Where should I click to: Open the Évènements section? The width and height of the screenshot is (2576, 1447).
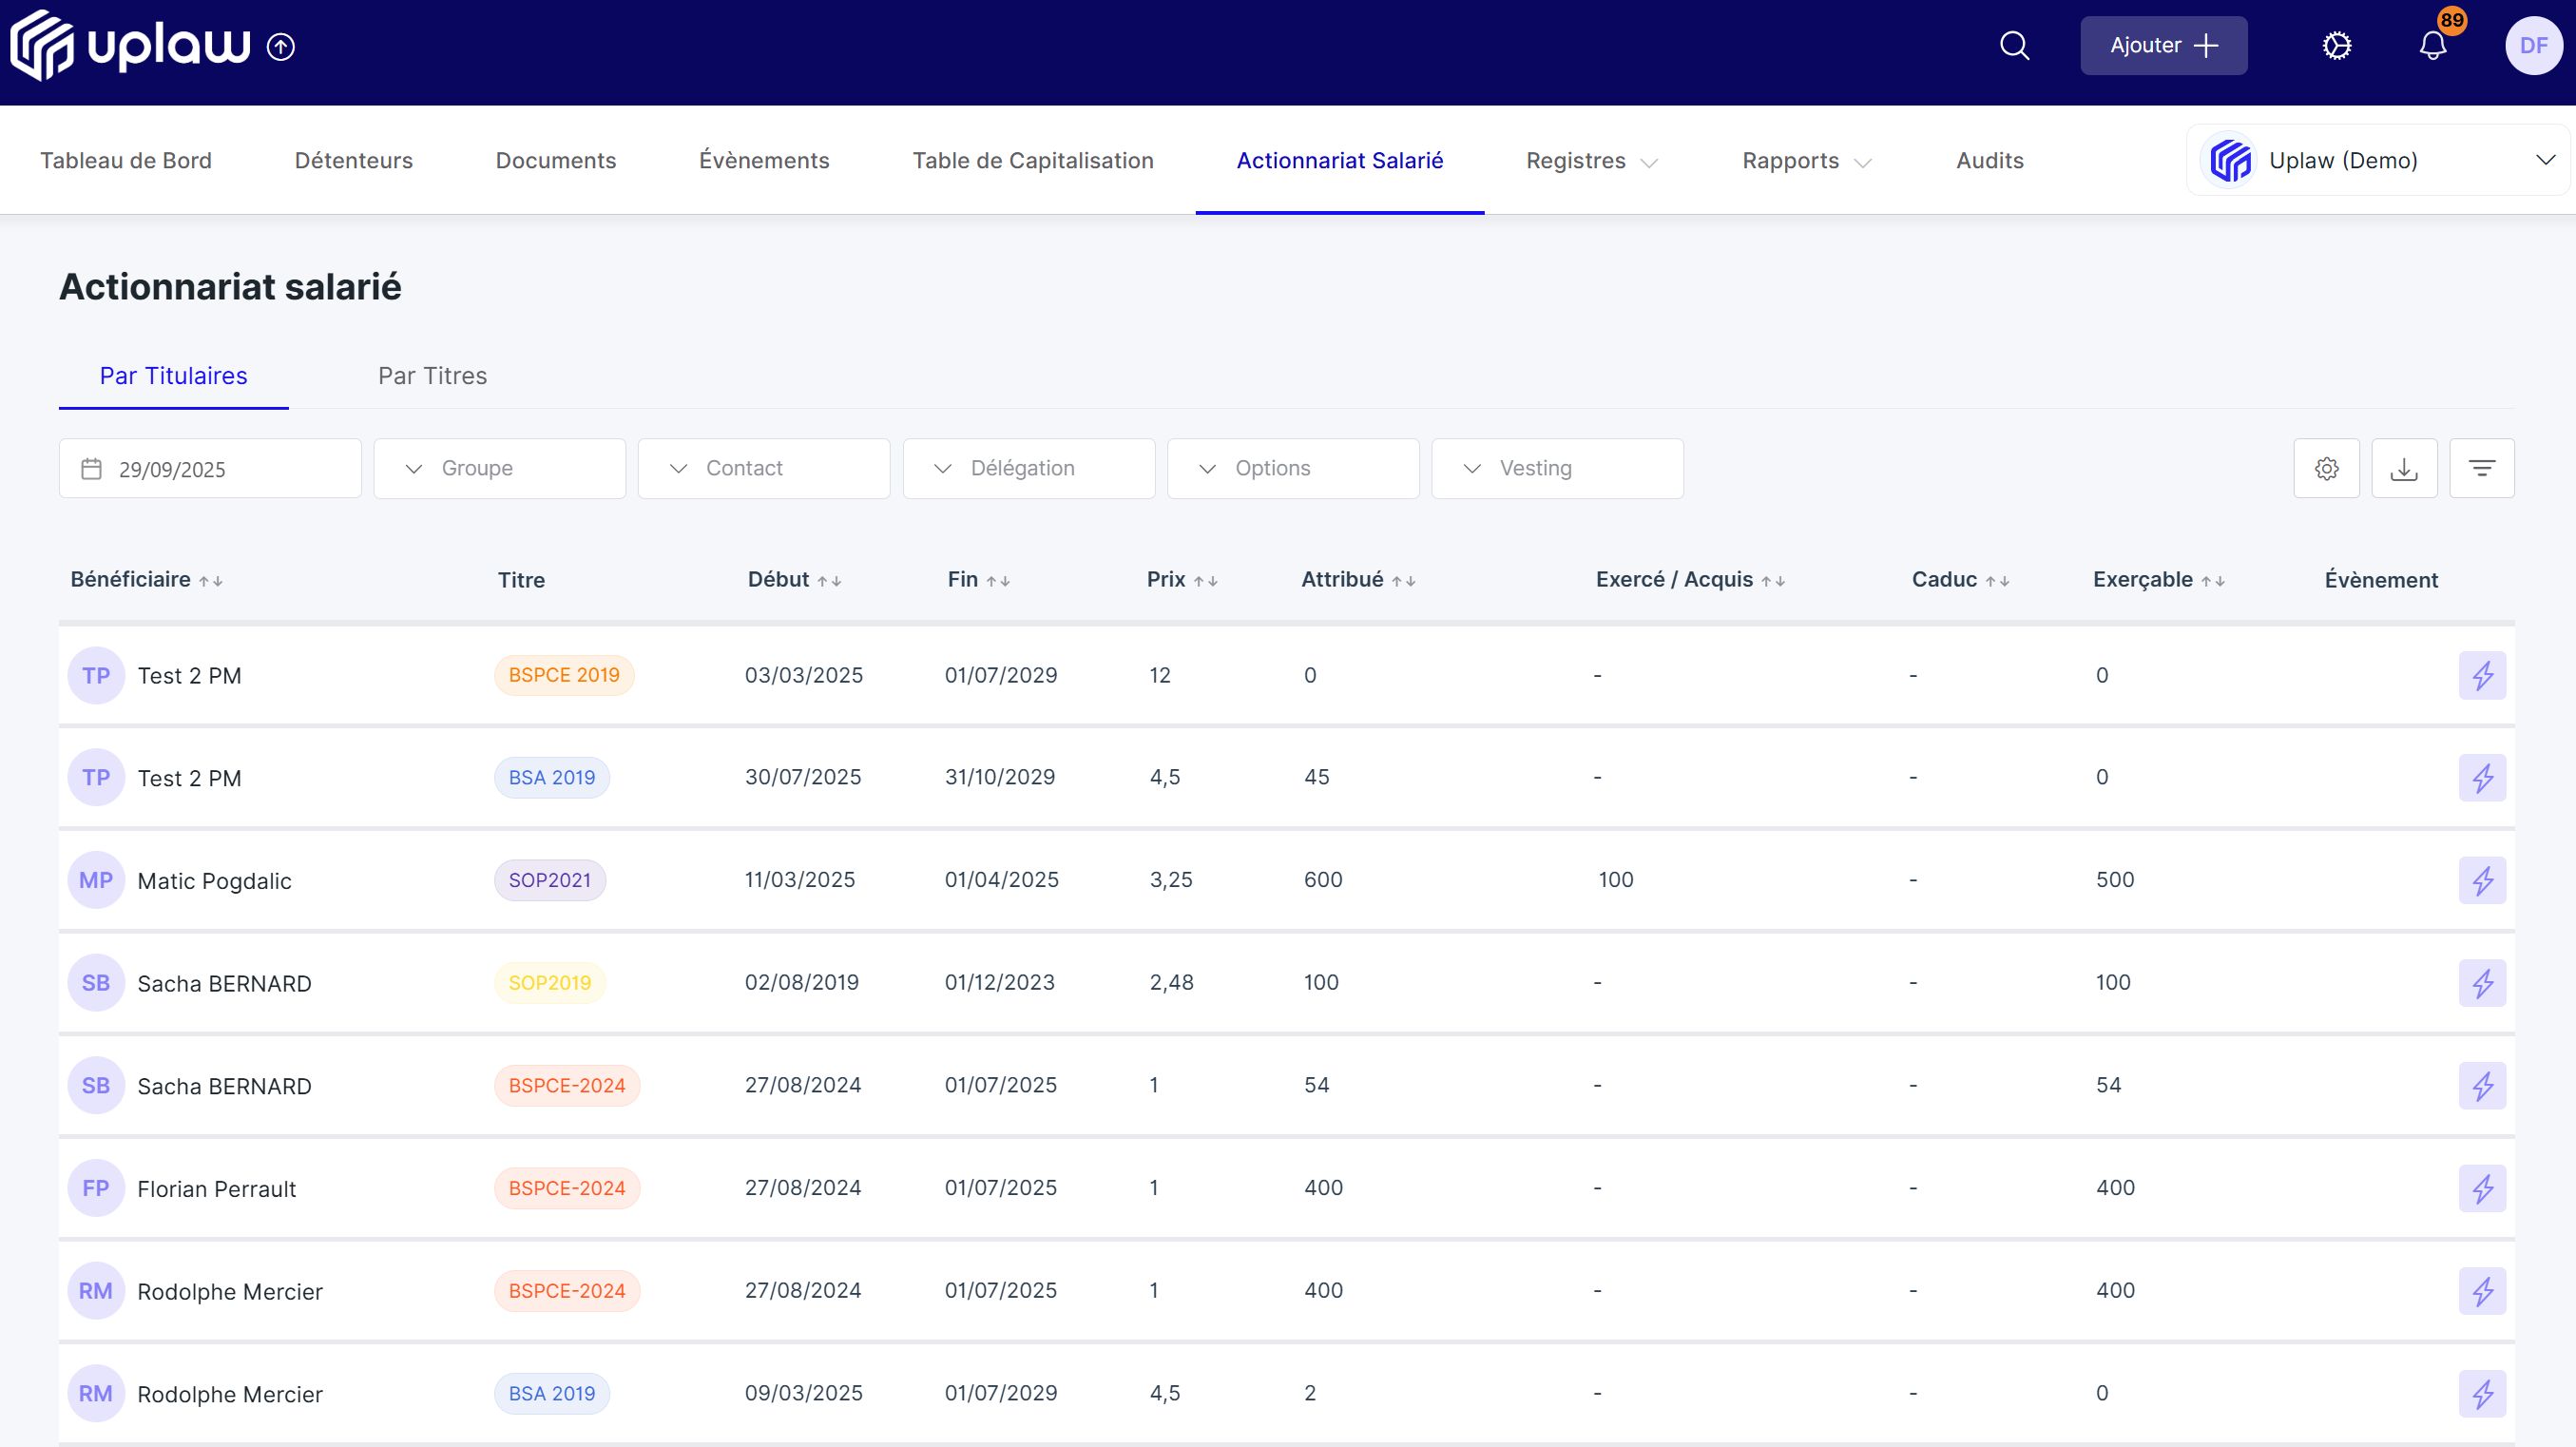pos(764,160)
